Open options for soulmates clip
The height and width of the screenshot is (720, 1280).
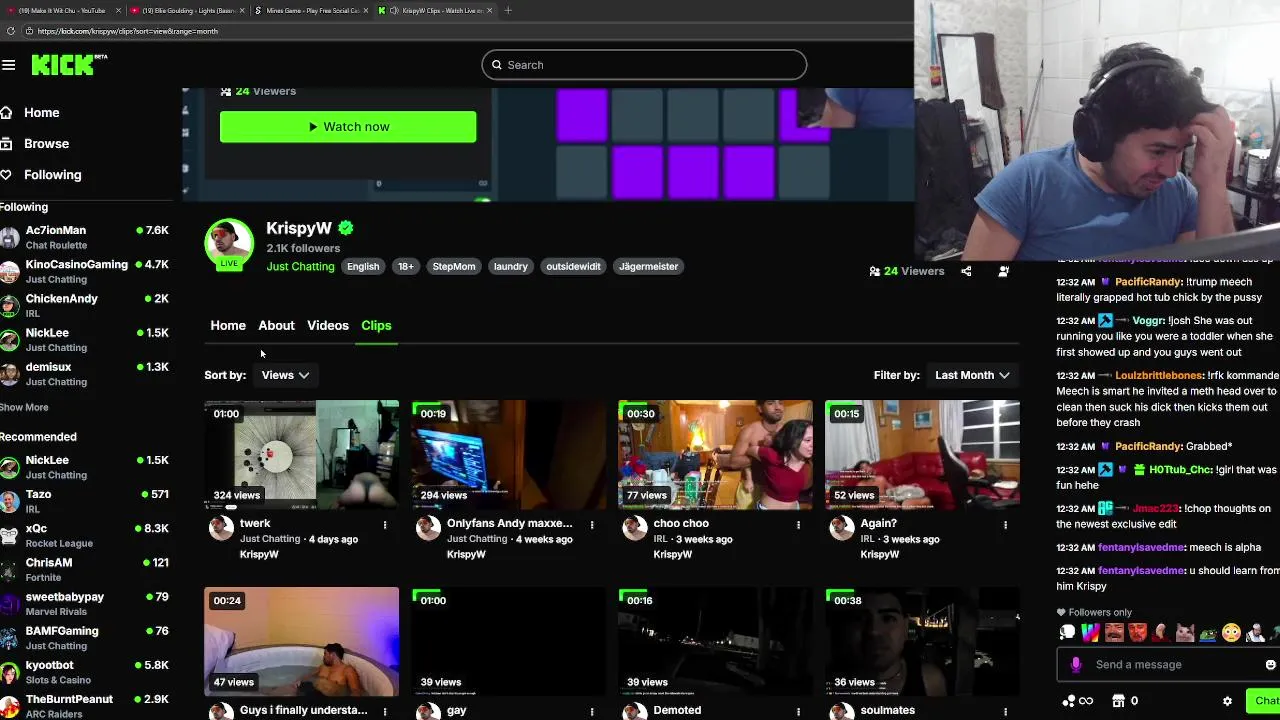click(x=1005, y=711)
